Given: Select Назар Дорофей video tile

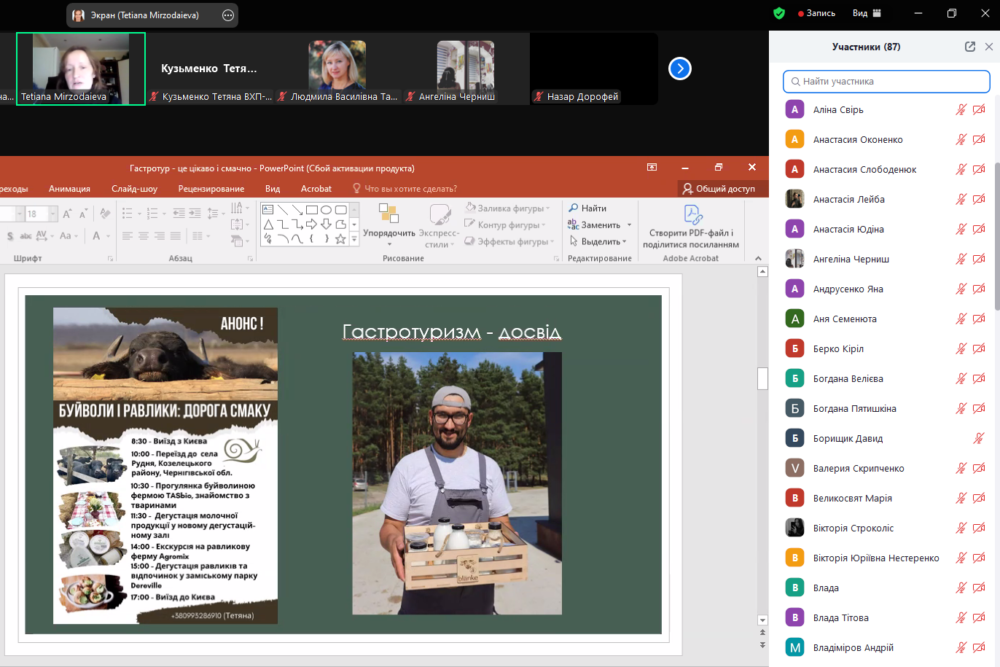Looking at the screenshot, I should coord(594,69).
